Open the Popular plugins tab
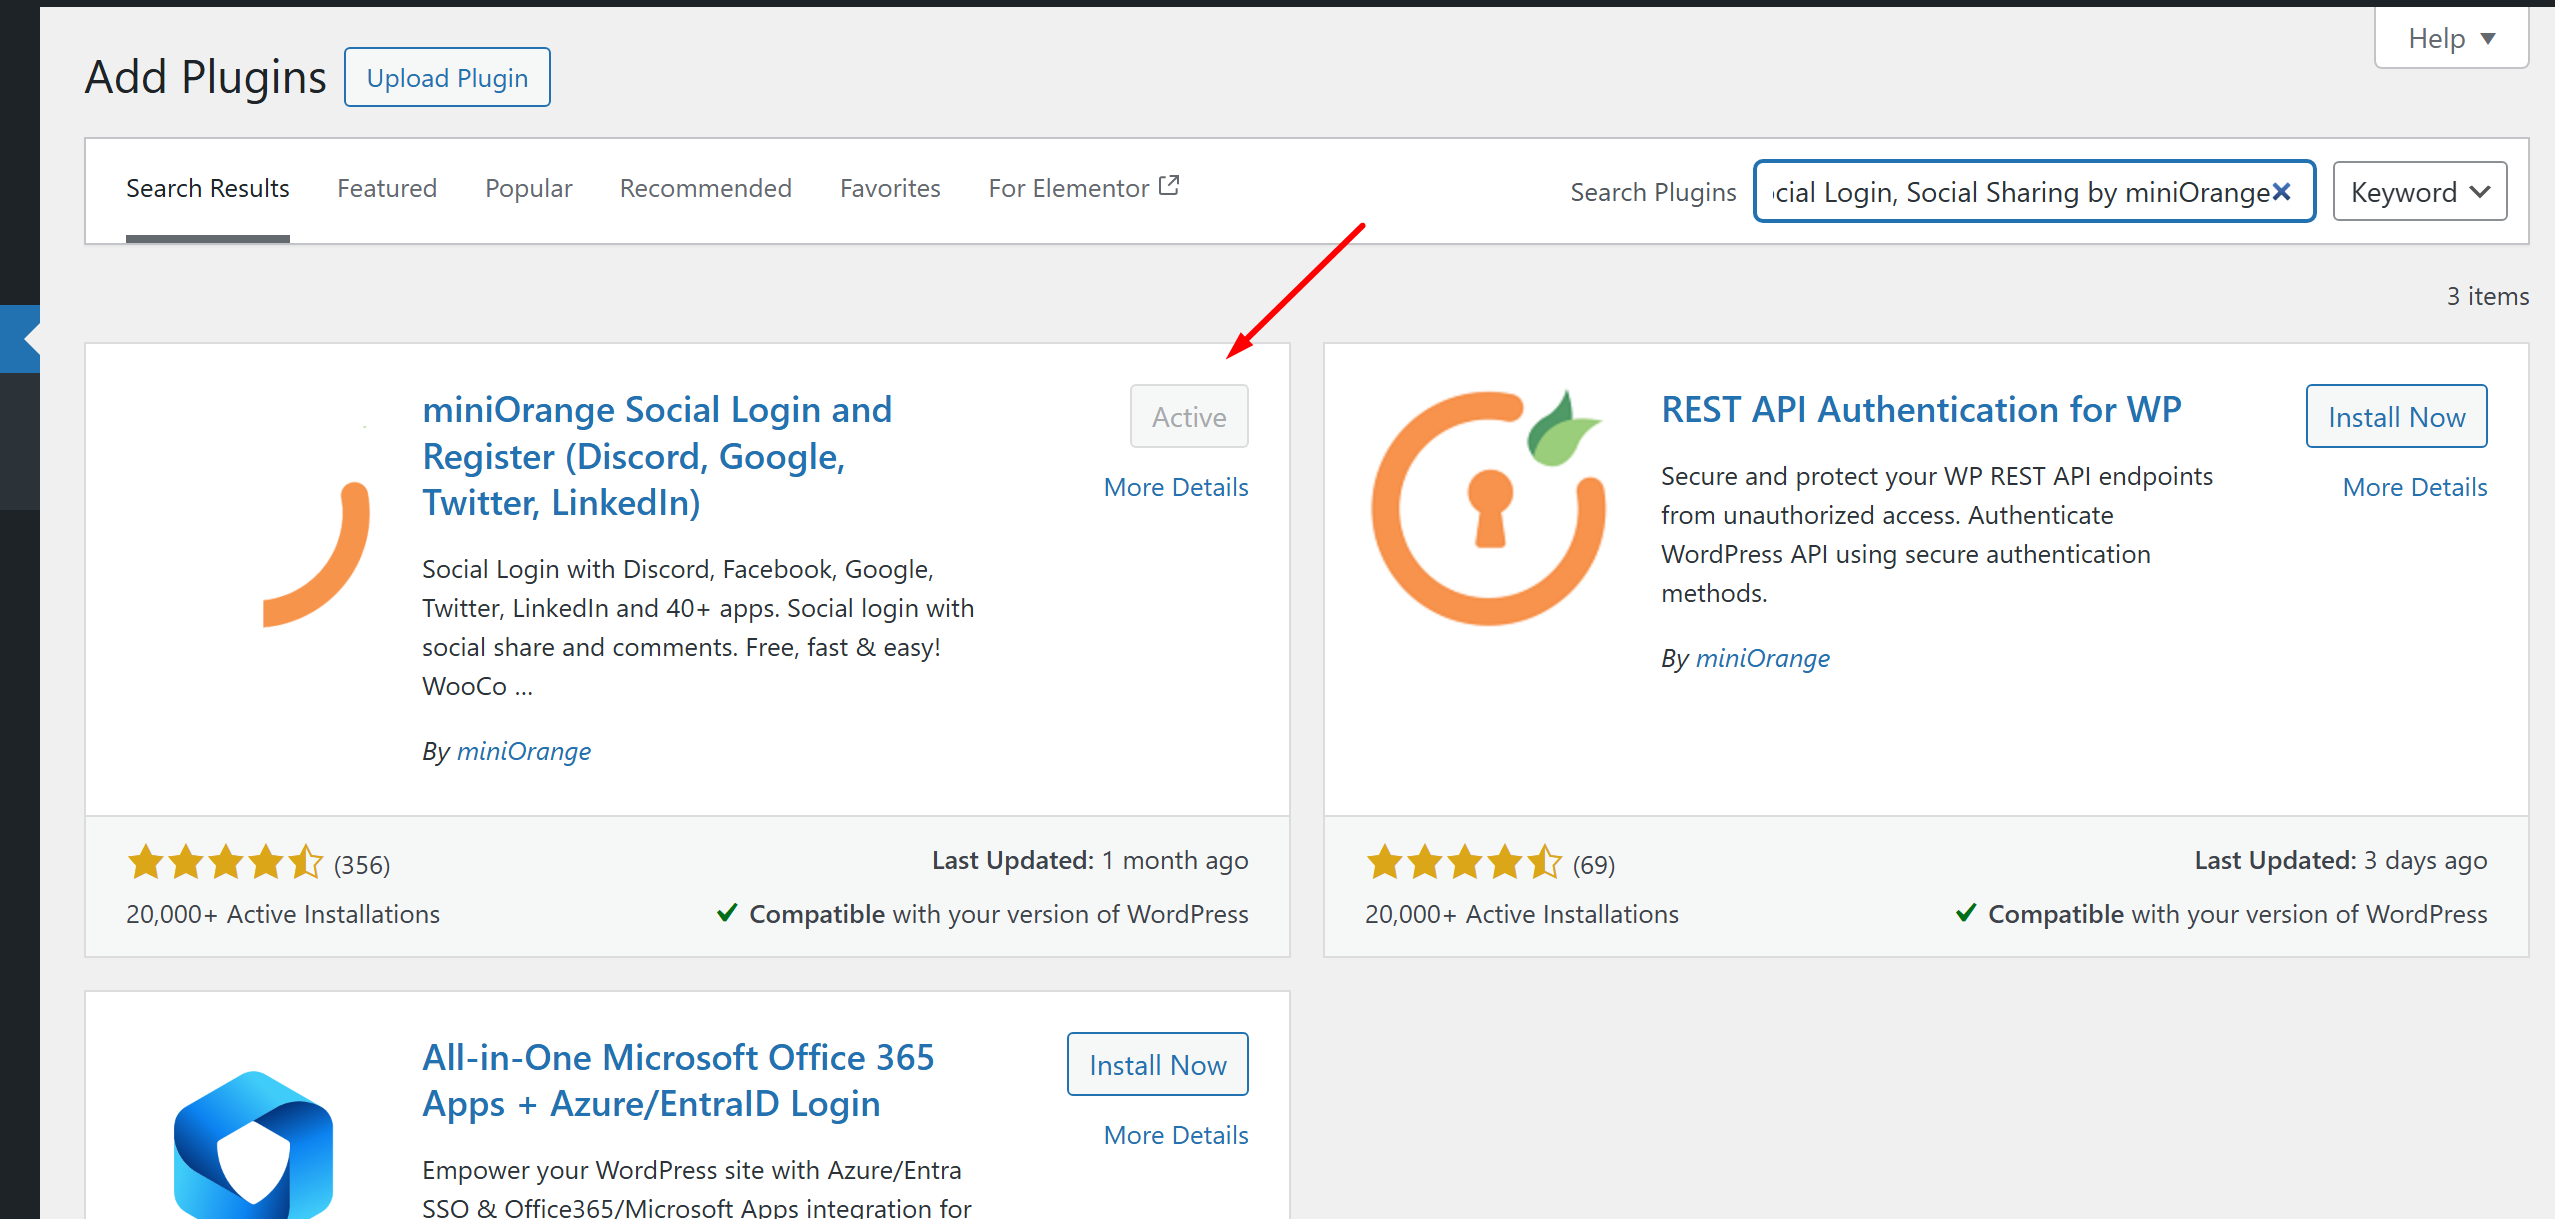Screen dimensions: 2555x1219 [x=528, y=188]
